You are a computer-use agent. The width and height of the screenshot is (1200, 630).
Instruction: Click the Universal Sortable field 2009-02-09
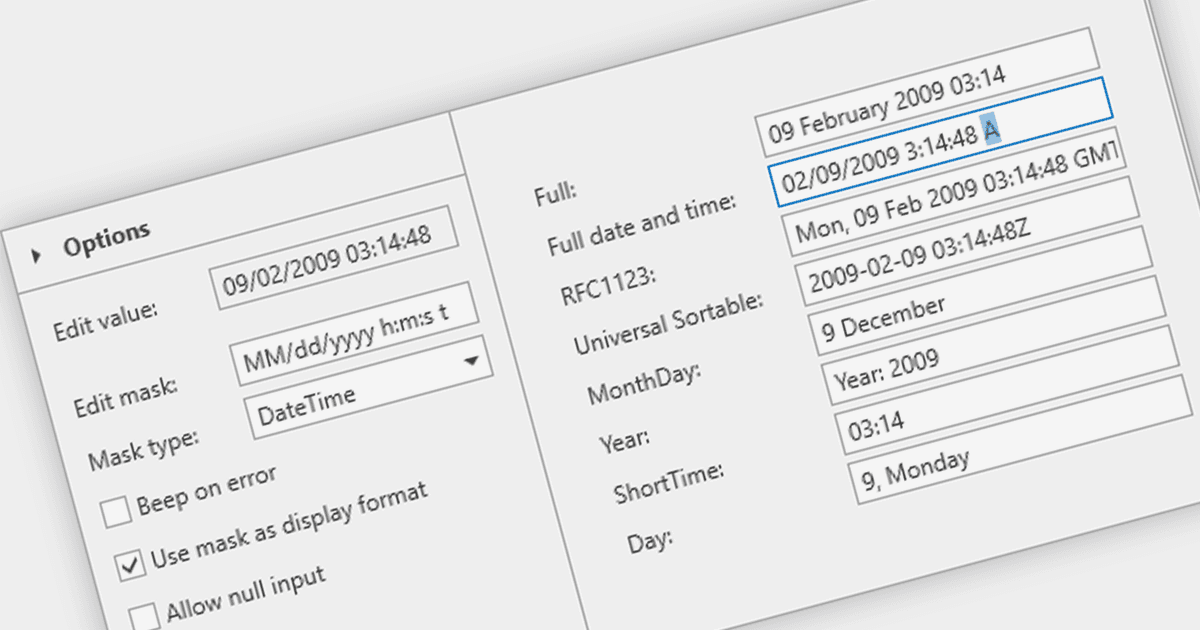(x=966, y=242)
